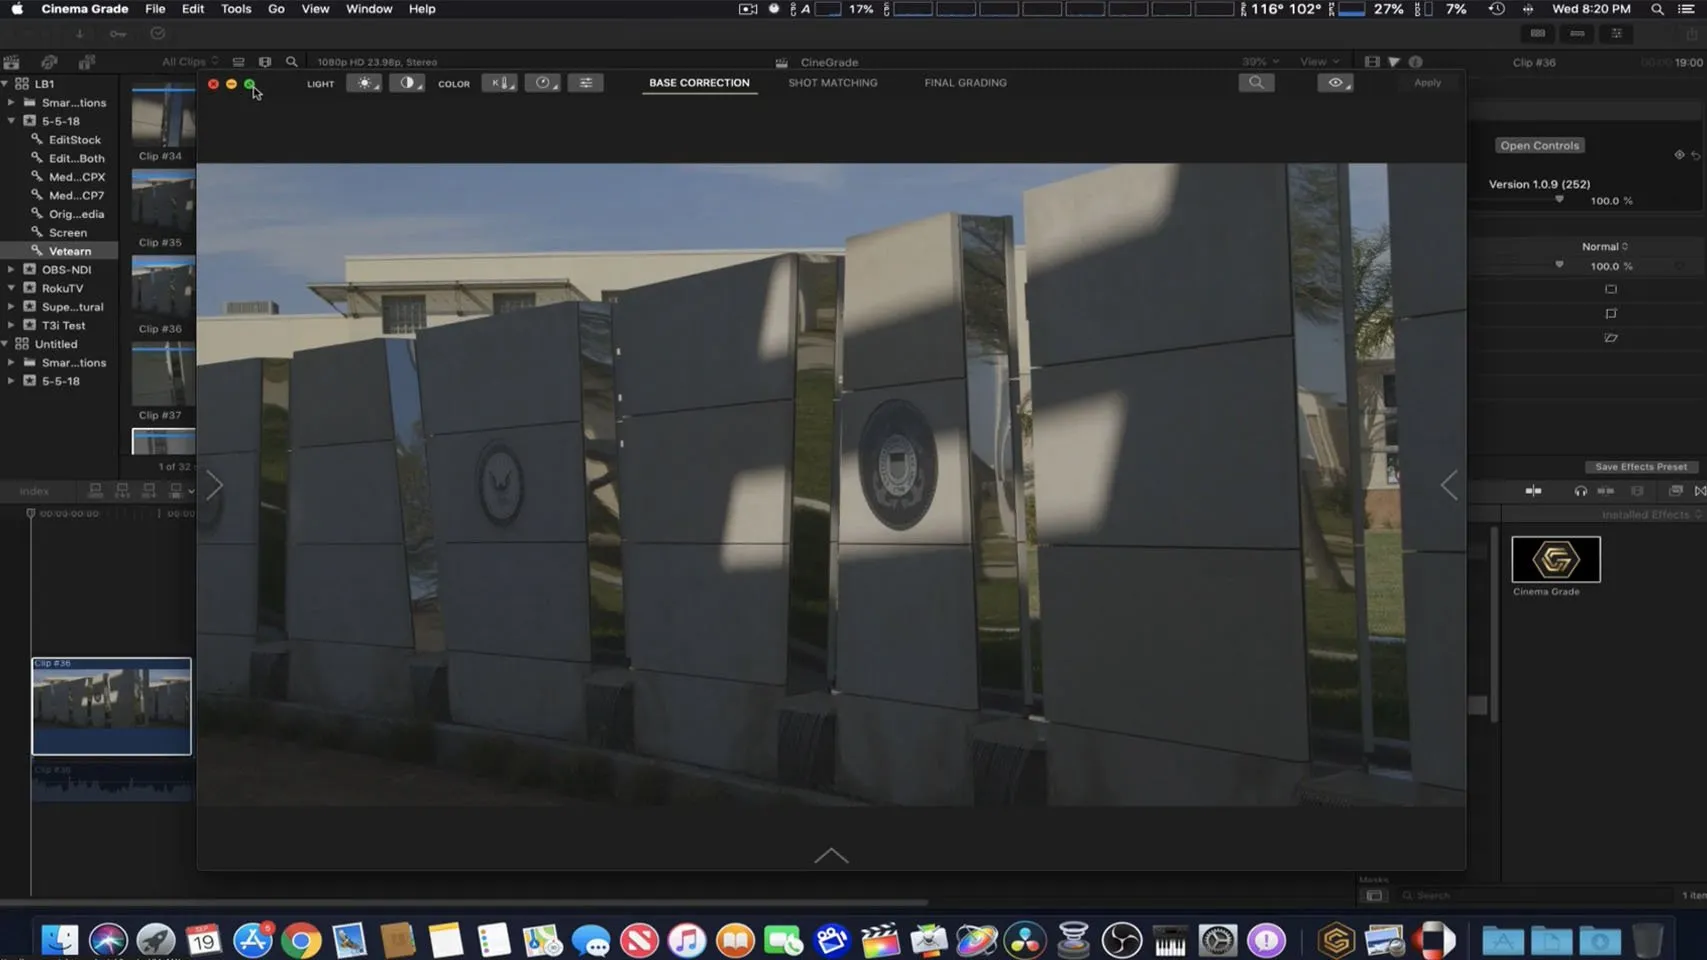The image size is (1707, 960).
Task: Open the viewer View dropdown
Action: coord(1319,62)
